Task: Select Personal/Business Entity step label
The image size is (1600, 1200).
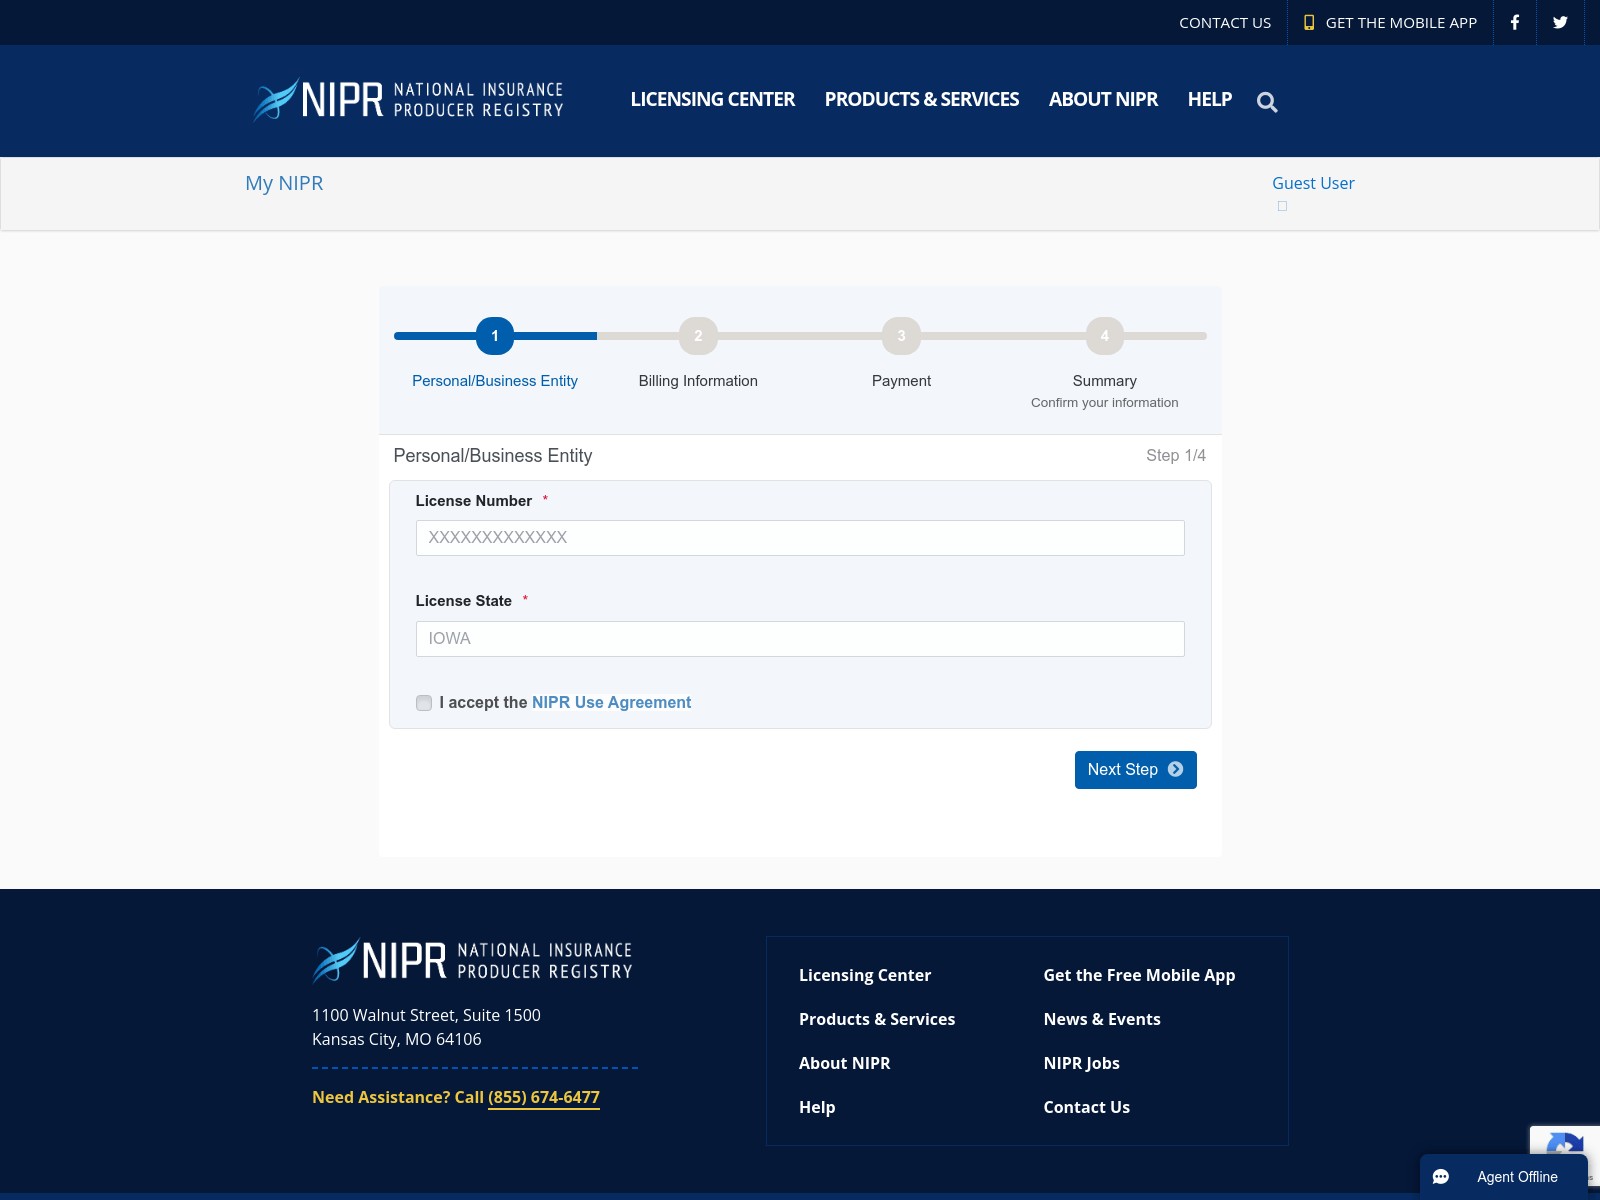Action: [x=495, y=381]
